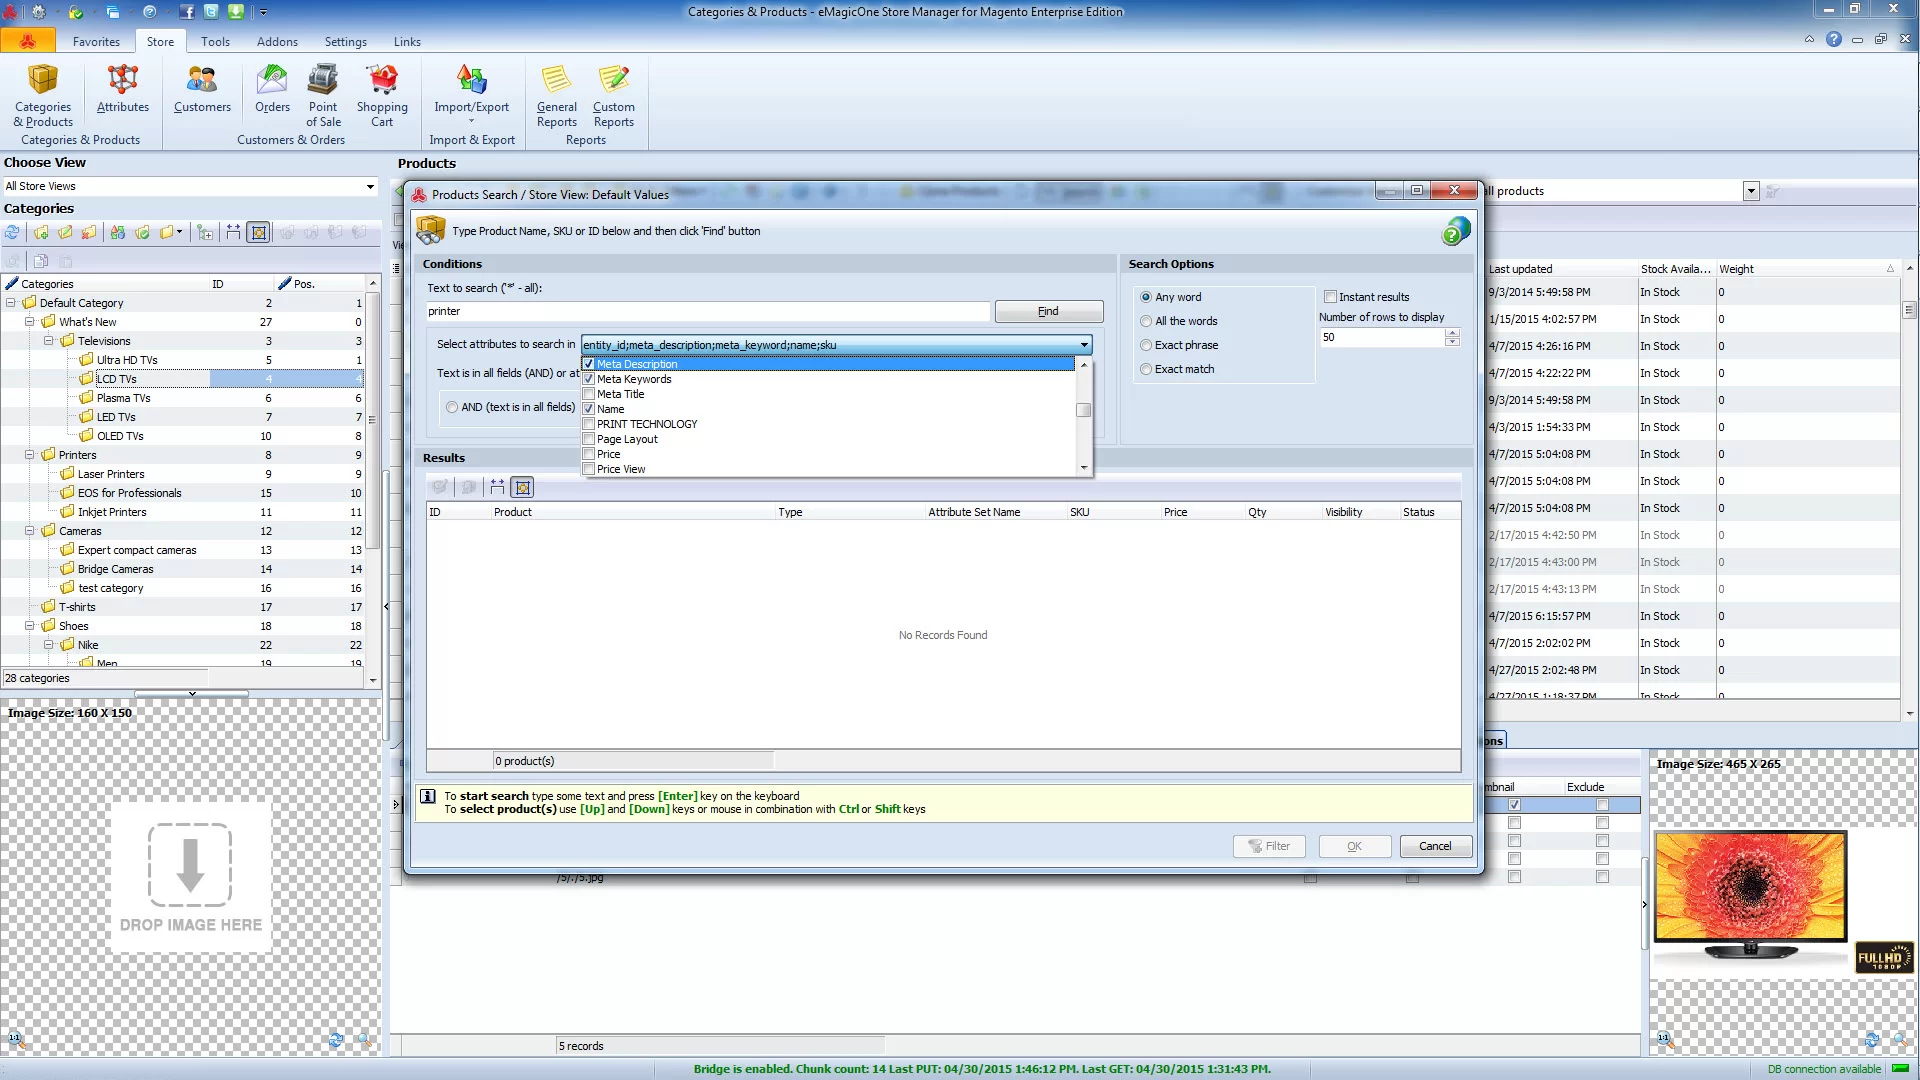
Task: Open the Shopping Cart icon
Action: click(x=382, y=95)
